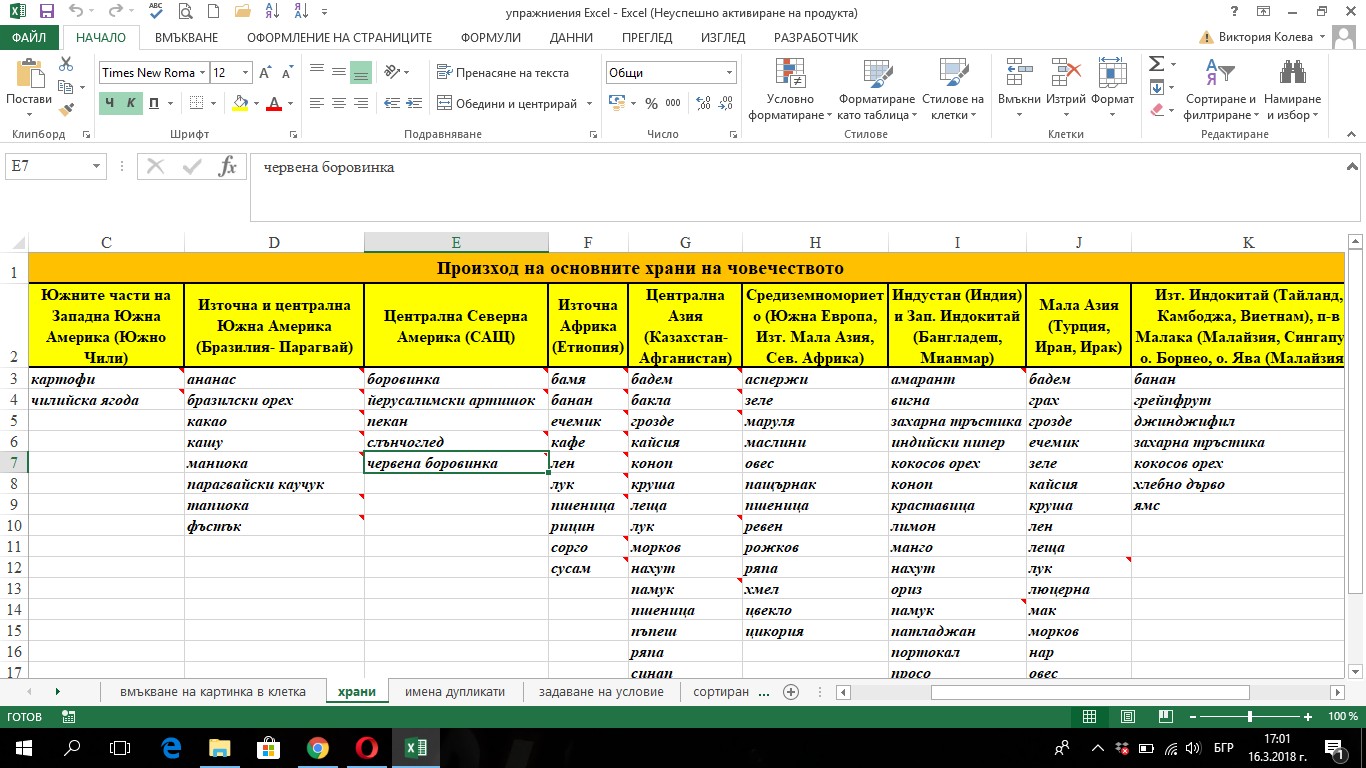1366x768 pixels.
Task: Toggle bold Ч formatting
Action: point(110,103)
